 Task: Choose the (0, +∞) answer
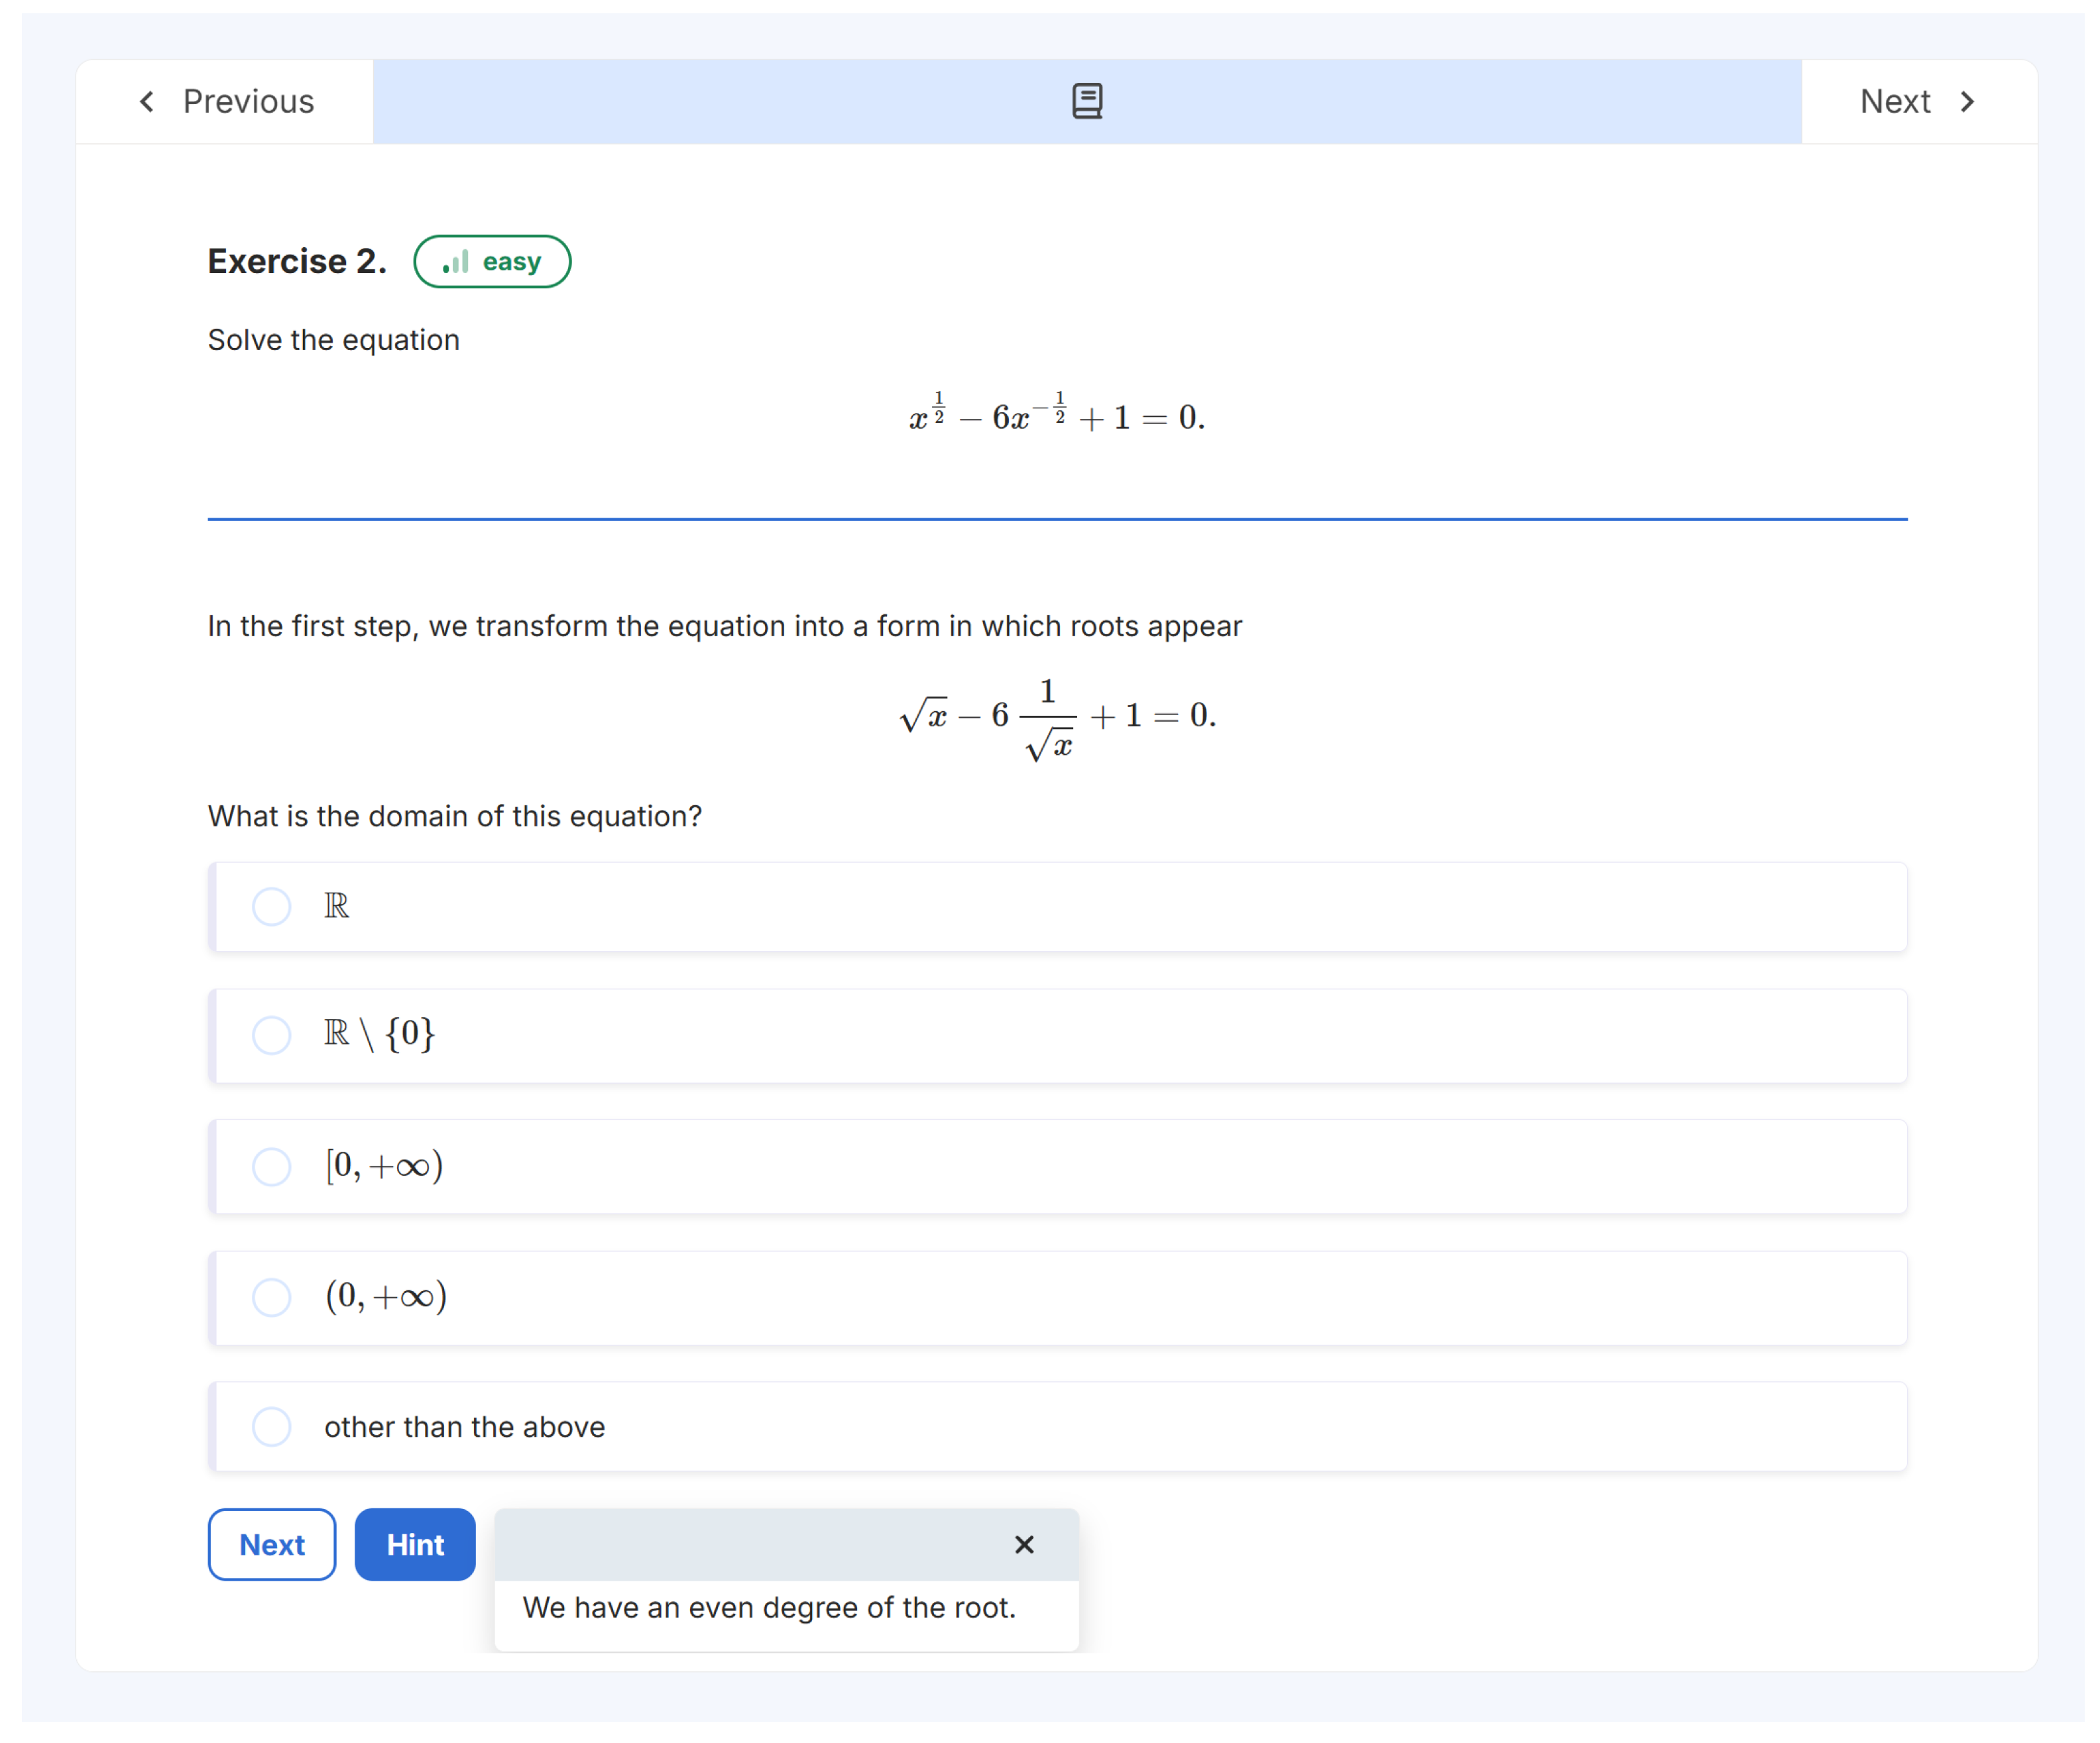coord(271,1297)
